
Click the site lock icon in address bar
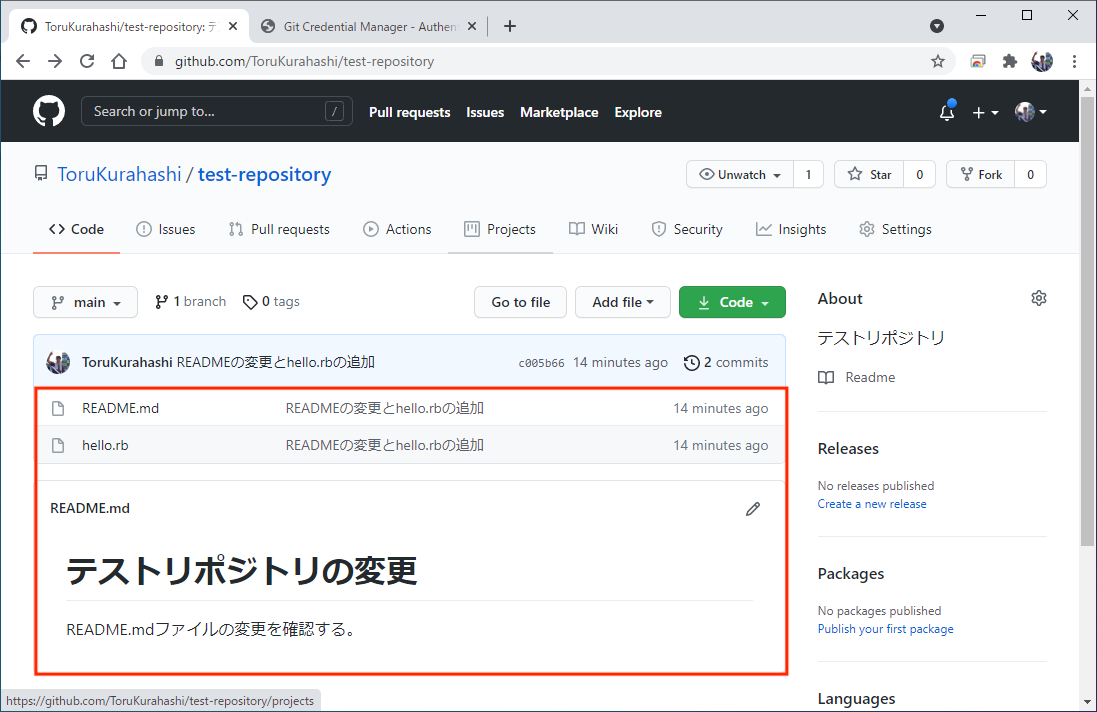coord(159,62)
